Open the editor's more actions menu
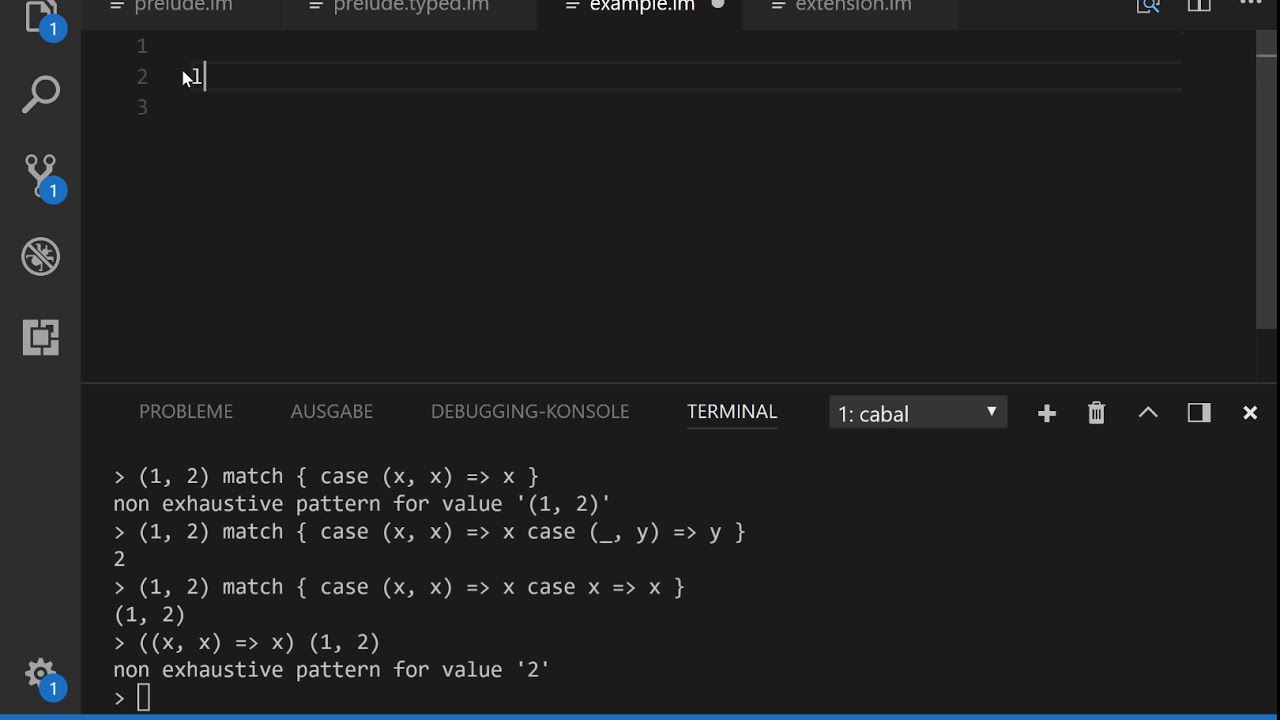Viewport: 1280px width, 720px height. click(1251, 5)
